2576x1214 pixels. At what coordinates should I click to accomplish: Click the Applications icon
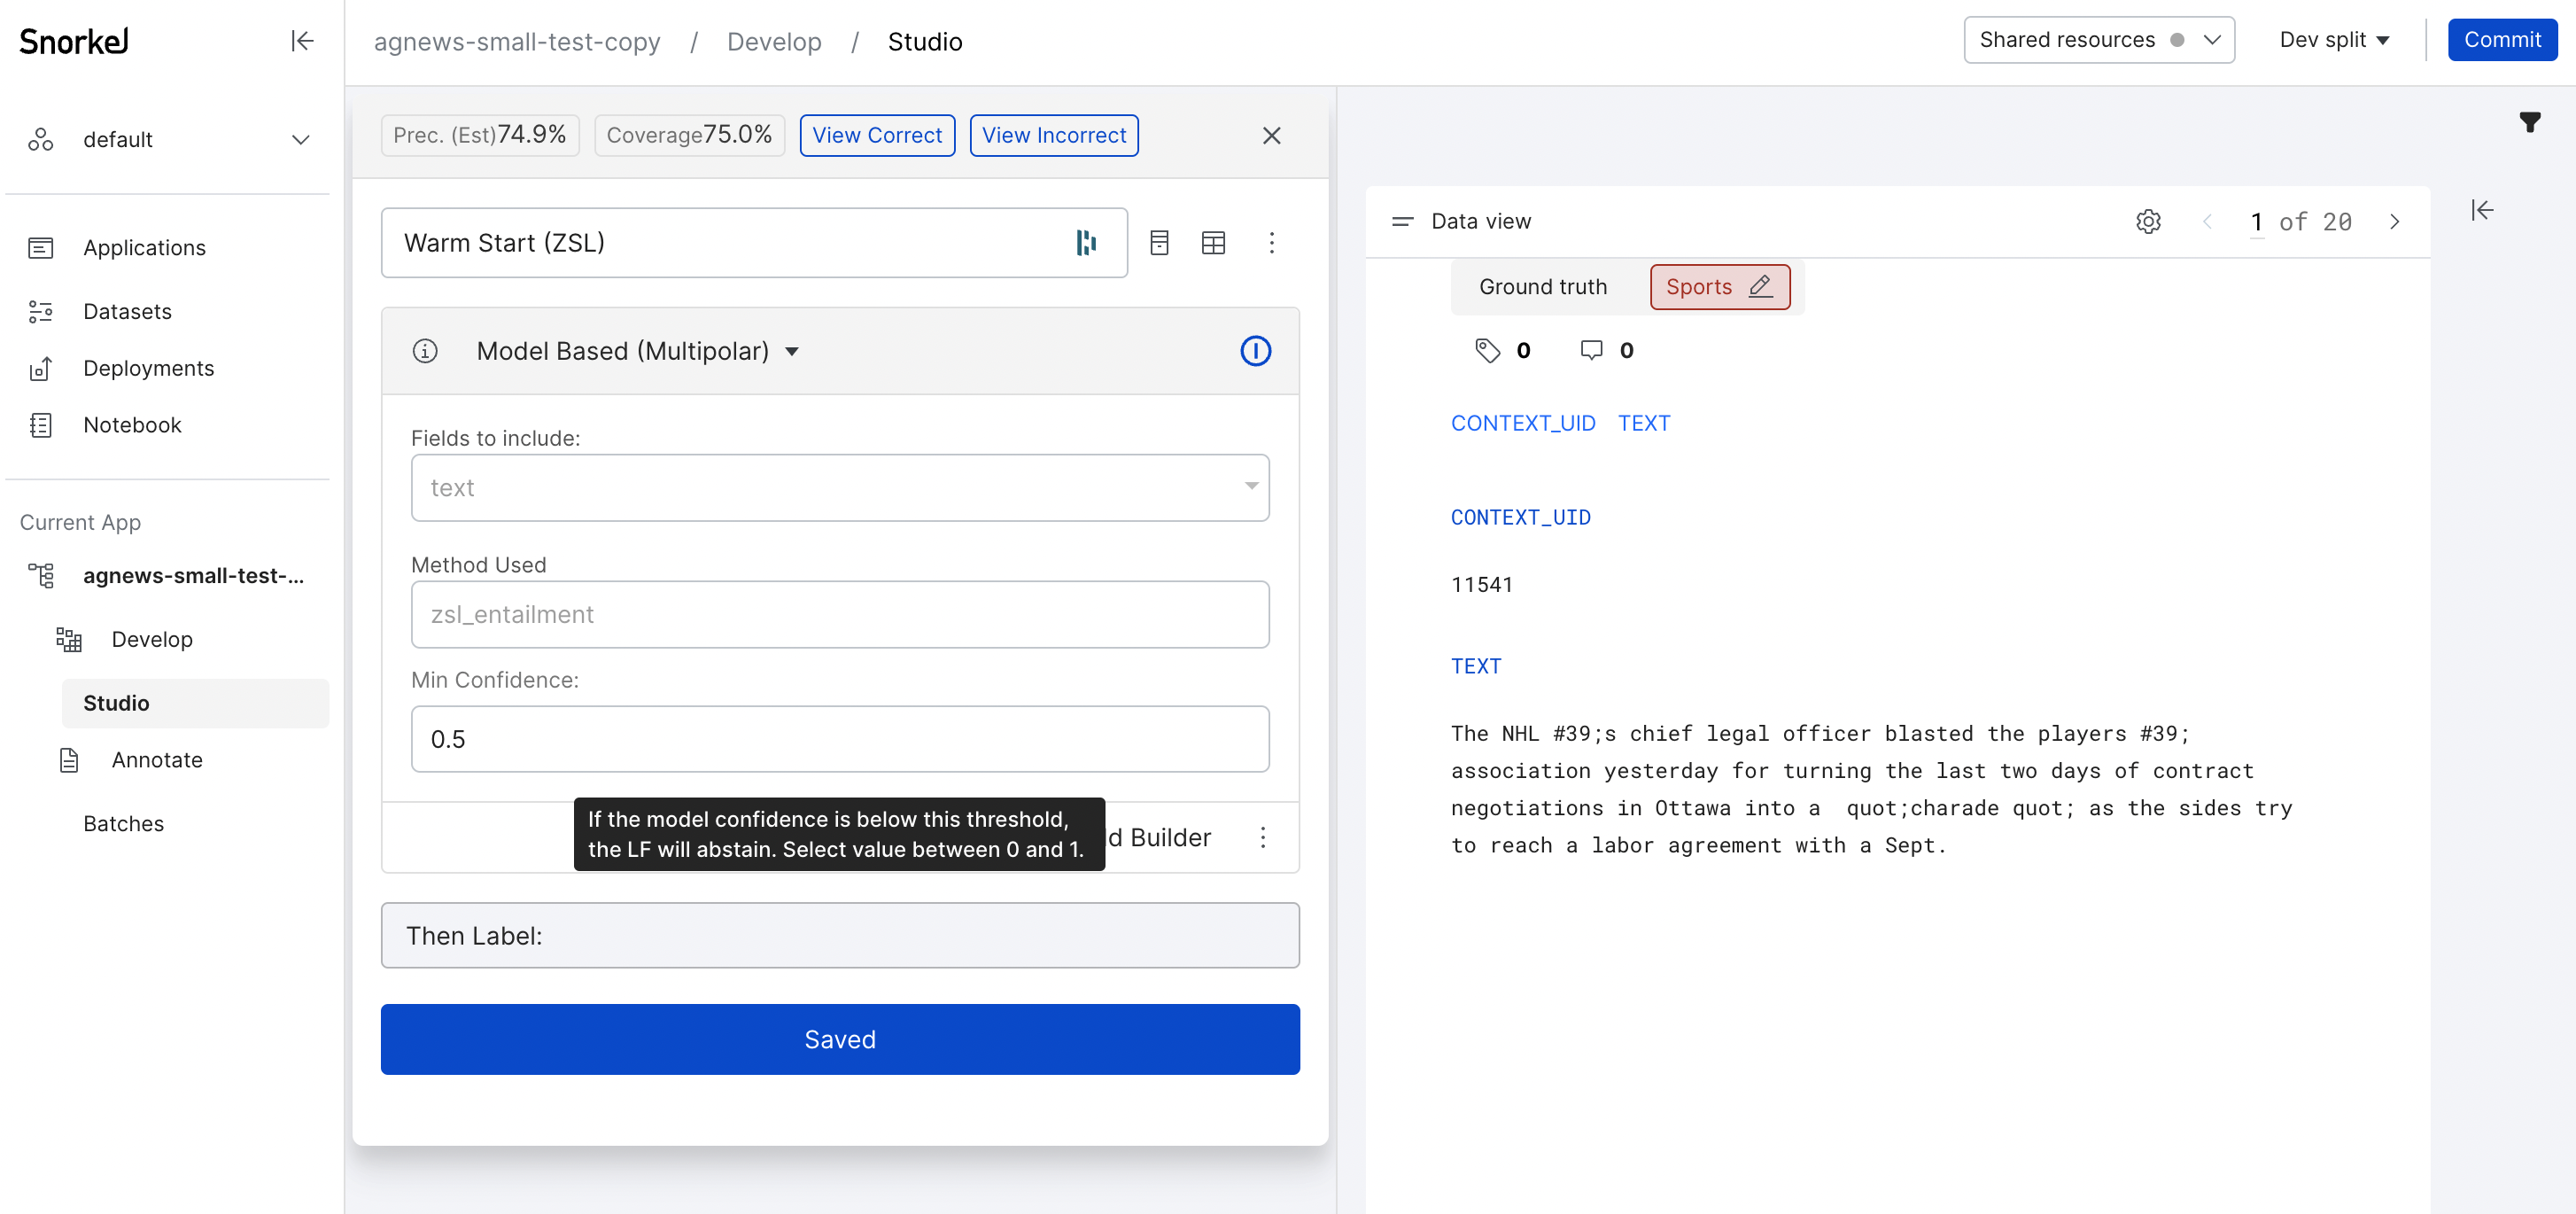tap(41, 247)
